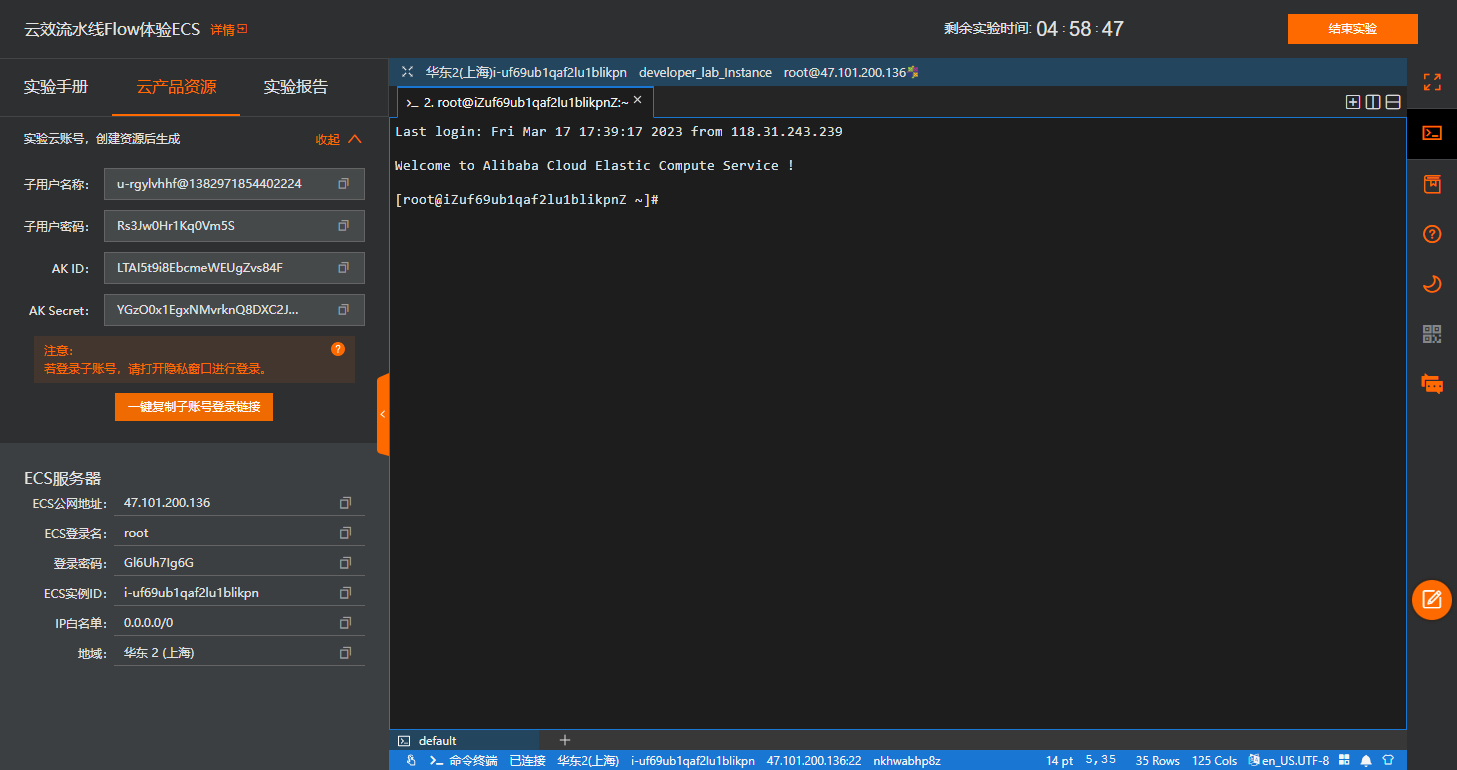
Task: Click the orange round edit notes button
Action: coord(1432,600)
